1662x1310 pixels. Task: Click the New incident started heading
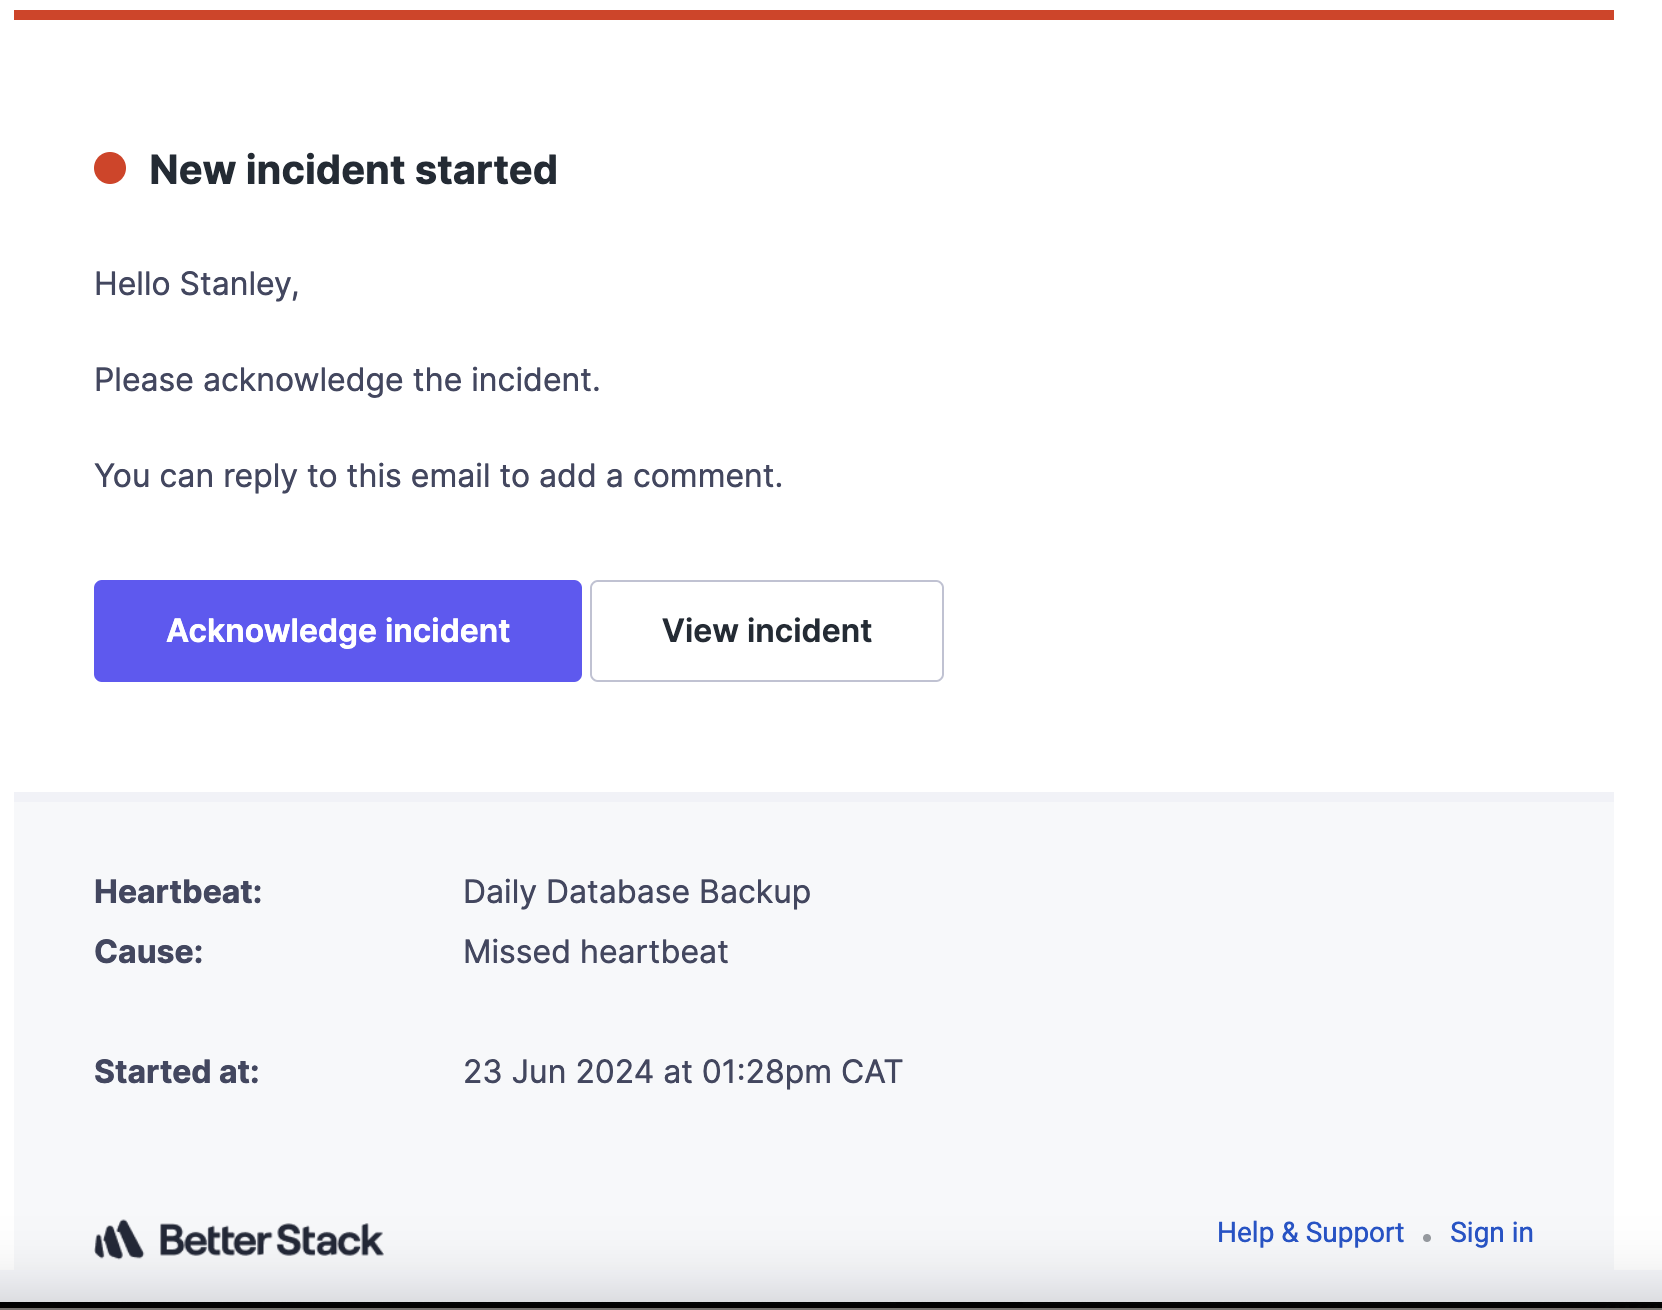353,170
